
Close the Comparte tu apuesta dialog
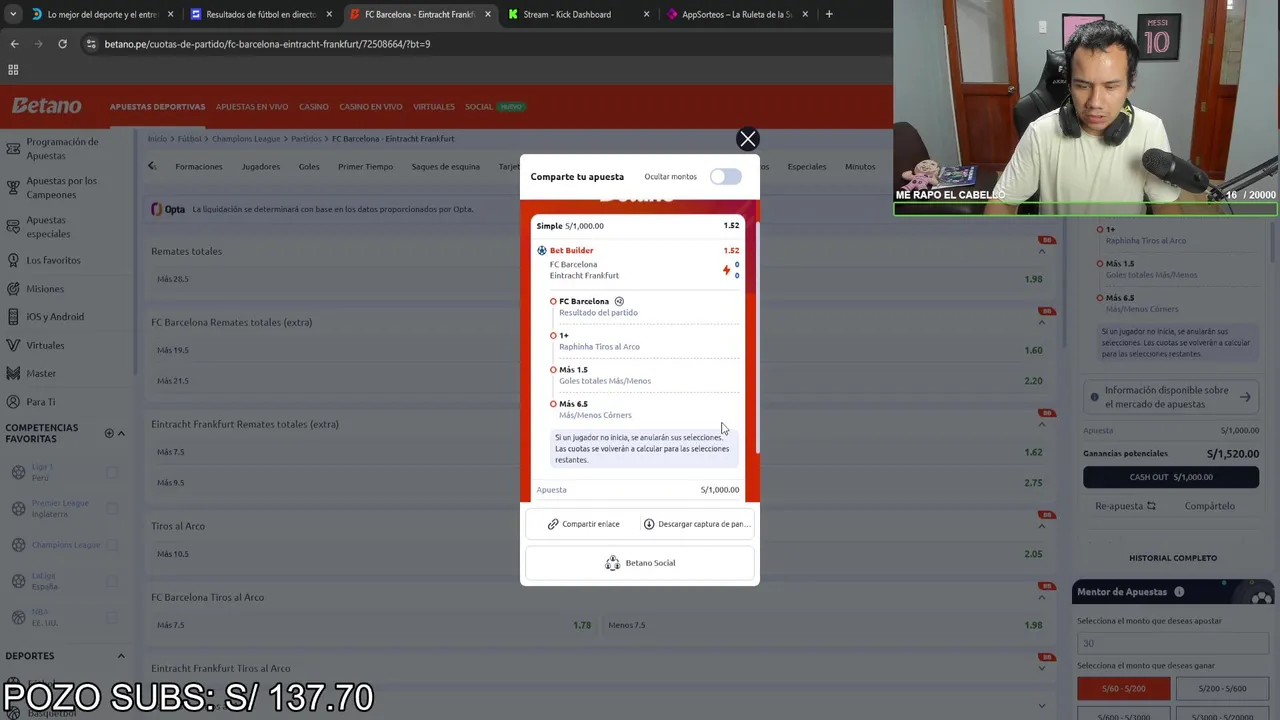tap(747, 139)
